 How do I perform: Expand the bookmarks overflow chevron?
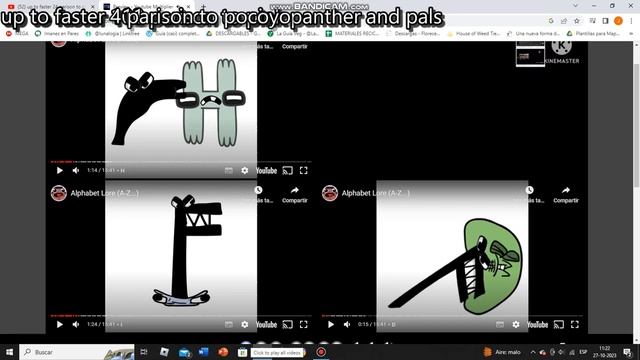click(631, 33)
